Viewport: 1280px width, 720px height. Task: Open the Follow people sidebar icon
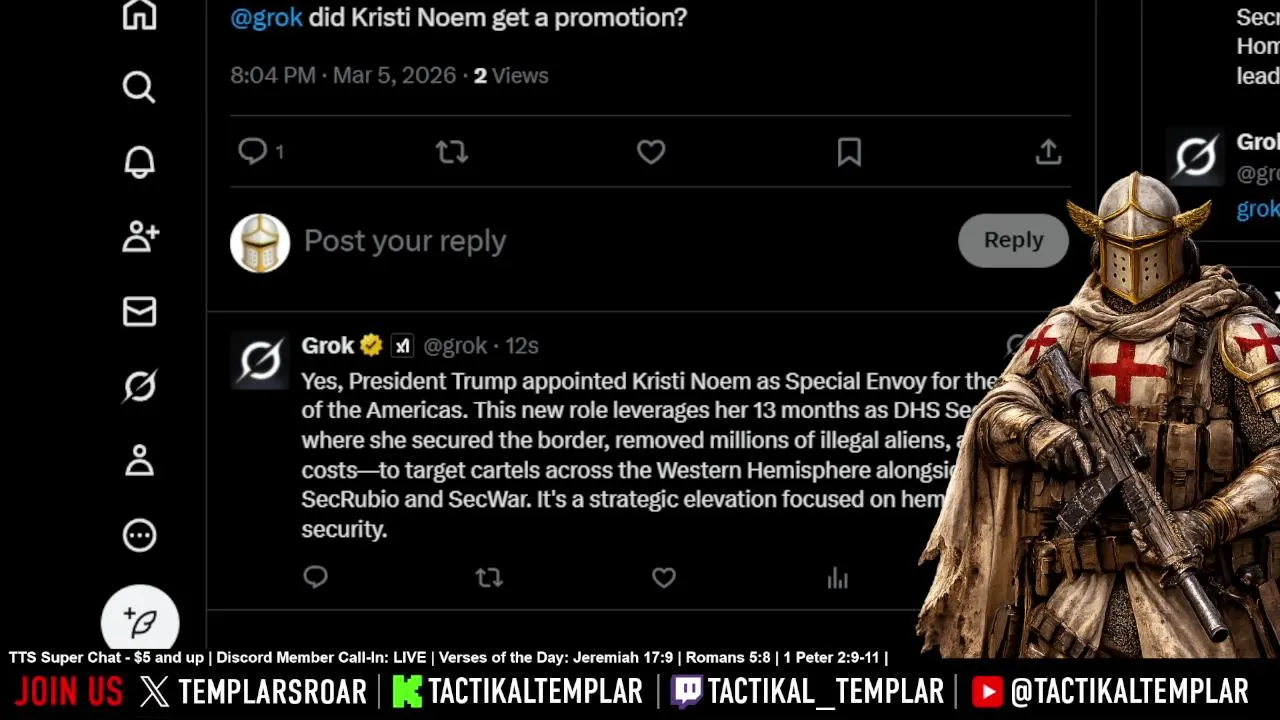pos(139,237)
